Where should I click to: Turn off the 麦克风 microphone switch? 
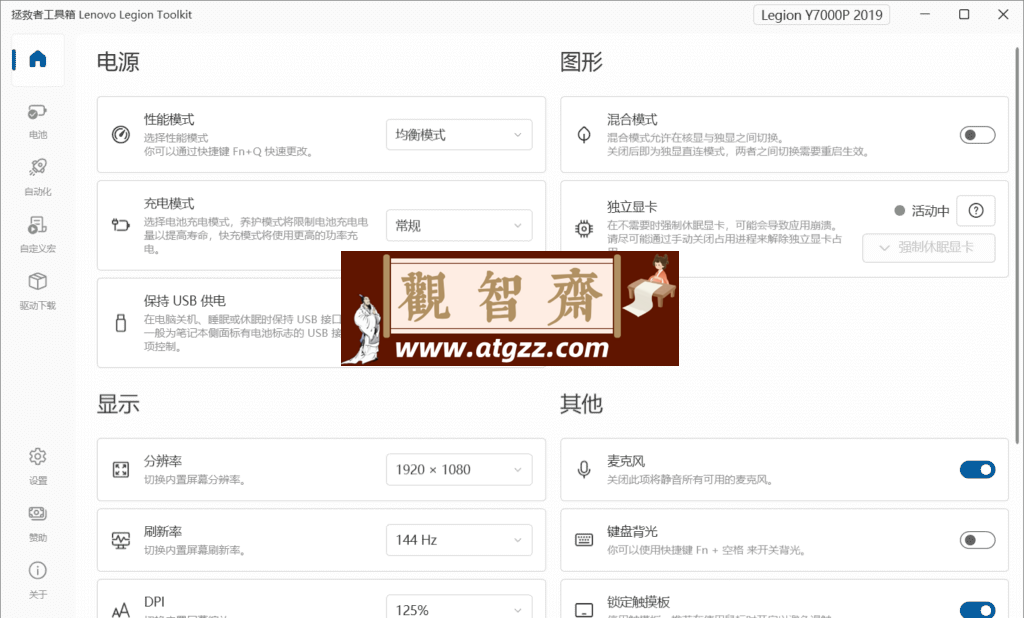[x=978, y=470]
